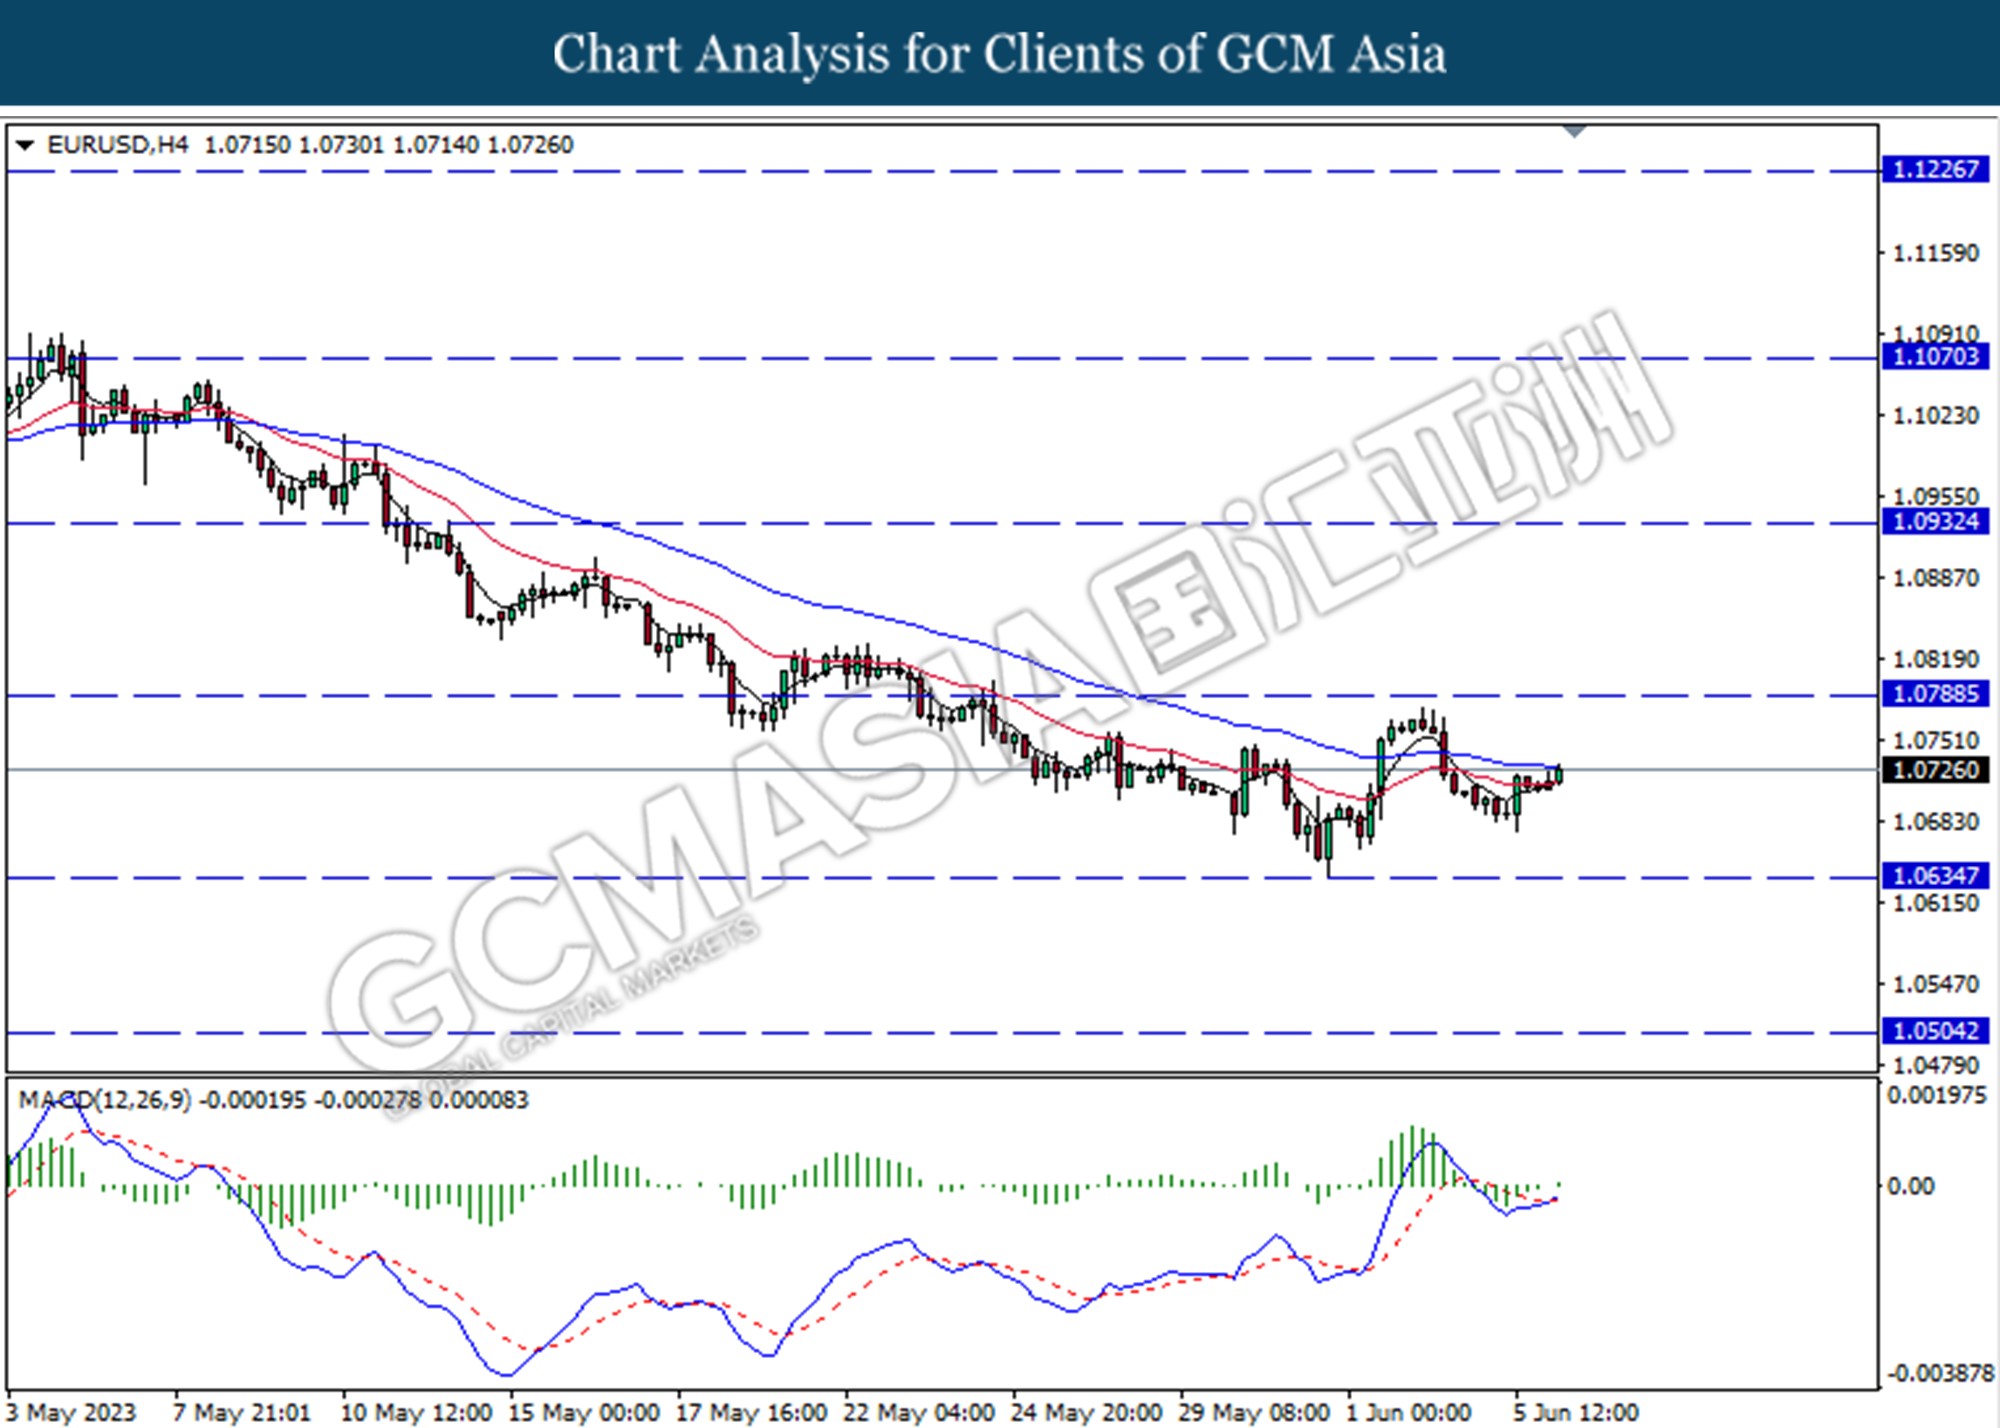This screenshot has height=1428, width=2000.
Task: Click the 29 May 08:00 time label
Action: [x=1255, y=1413]
